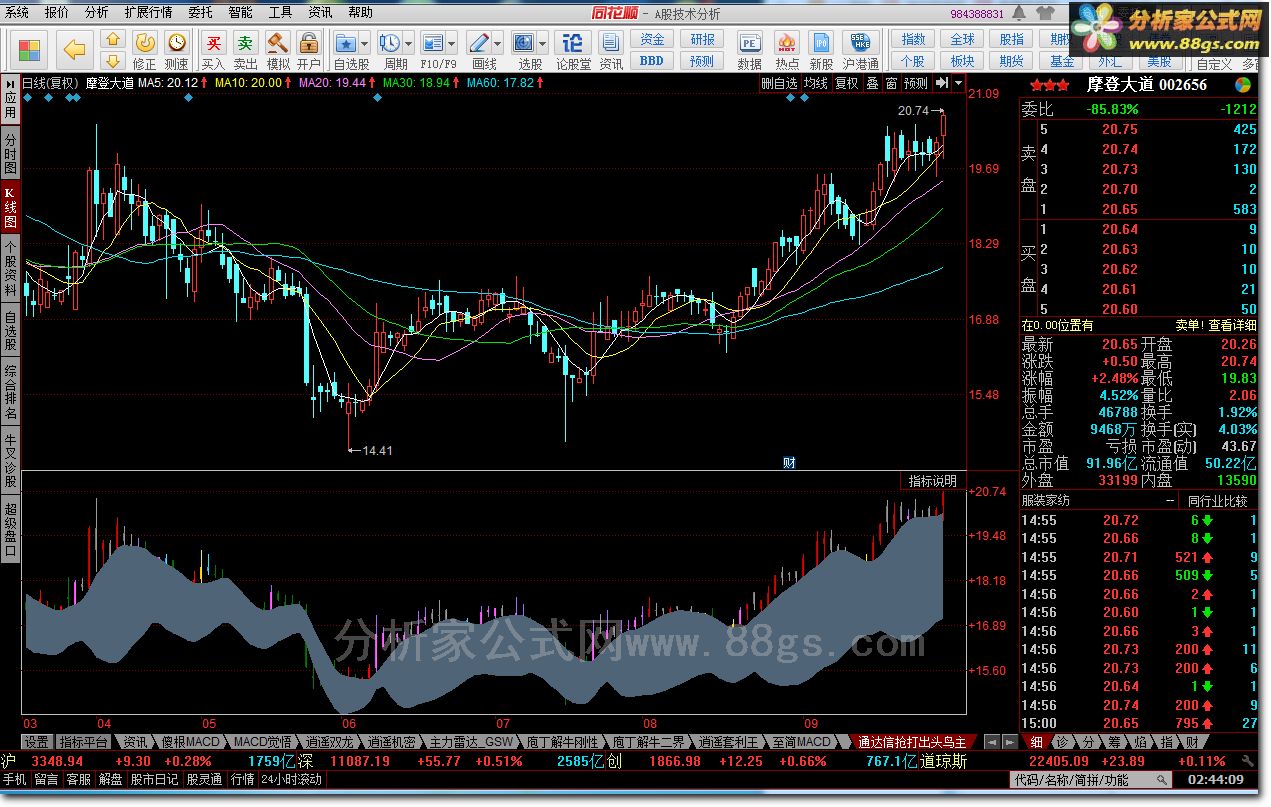Click the 板块 button
The height and width of the screenshot is (807, 1271).
click(x=962, y=61)
